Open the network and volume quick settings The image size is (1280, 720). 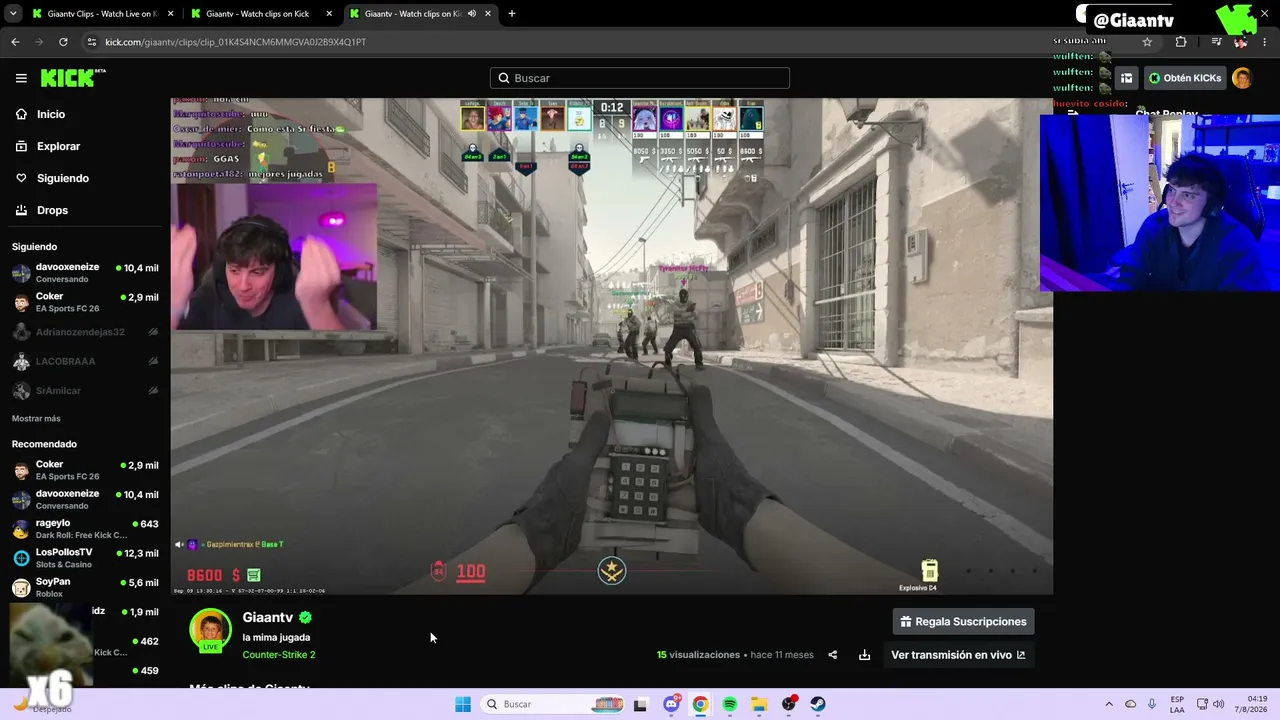(1208, 704)
